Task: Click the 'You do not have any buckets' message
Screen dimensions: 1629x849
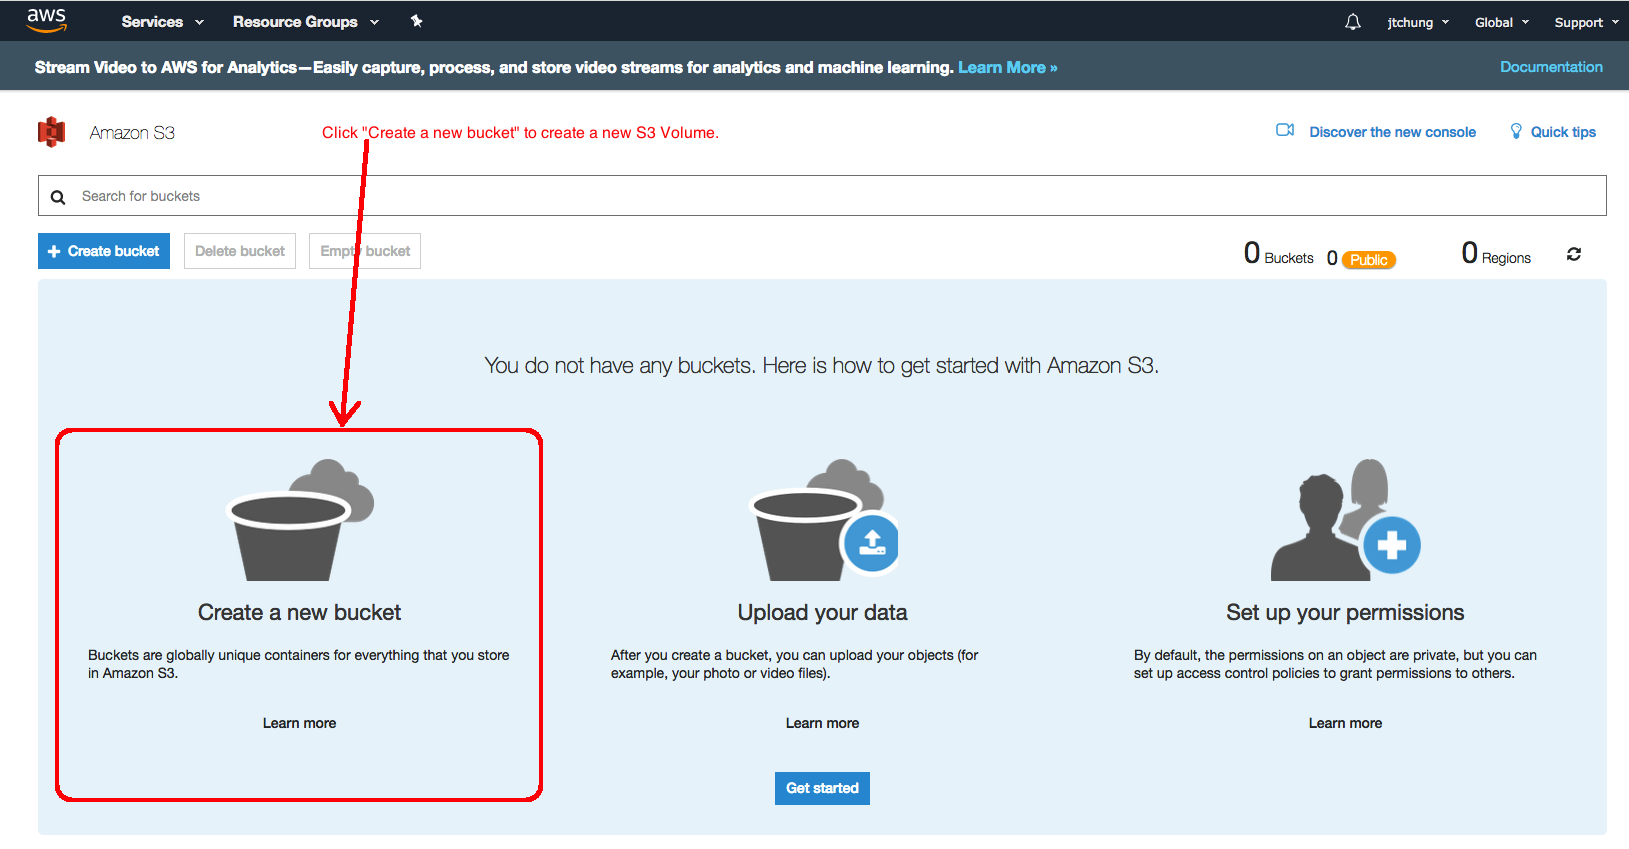Action: click(x=822, y=366)
